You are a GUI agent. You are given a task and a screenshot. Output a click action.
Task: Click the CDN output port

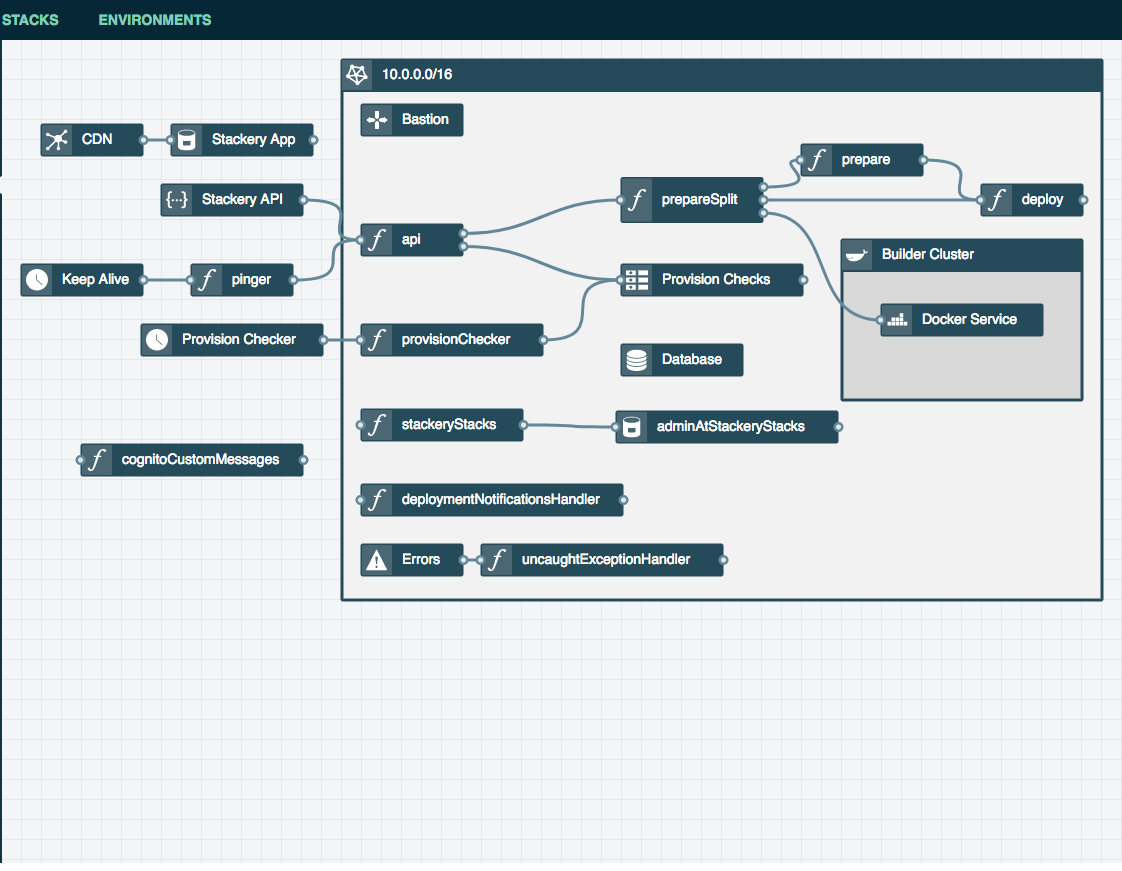point(143,140)
